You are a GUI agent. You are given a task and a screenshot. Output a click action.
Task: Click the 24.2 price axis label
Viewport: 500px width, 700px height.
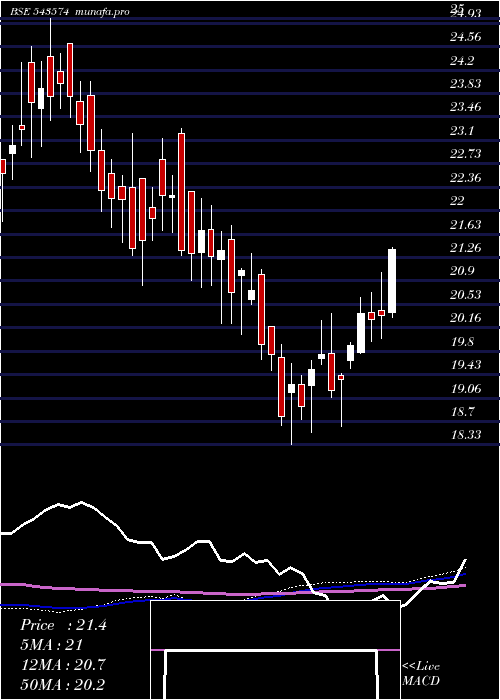click(x=462, y=60)
